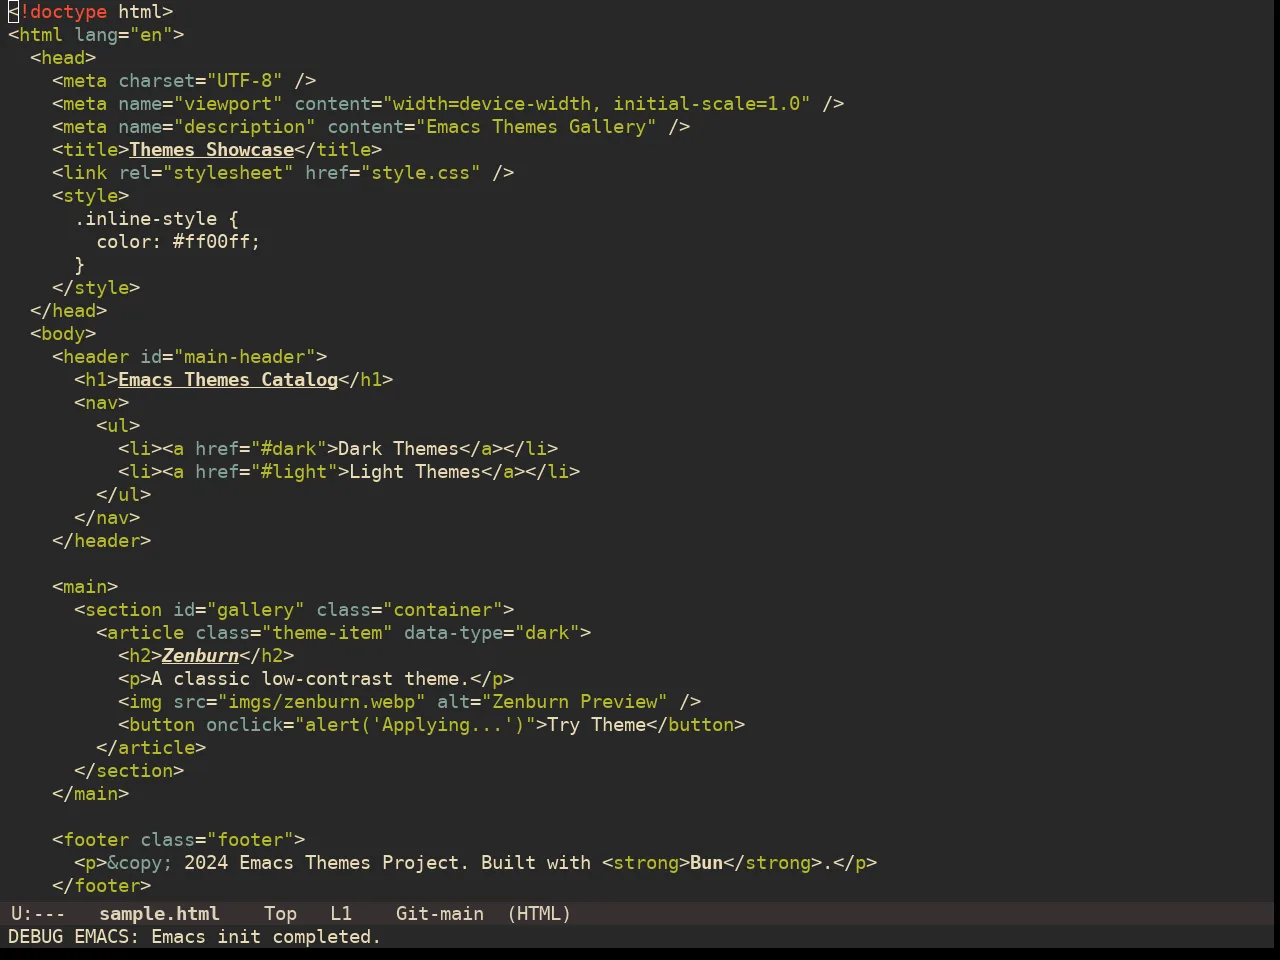
Task: Click the "Emacs Themes Gallery" content string
Action: pyautogui.click(x=537, y=127)
